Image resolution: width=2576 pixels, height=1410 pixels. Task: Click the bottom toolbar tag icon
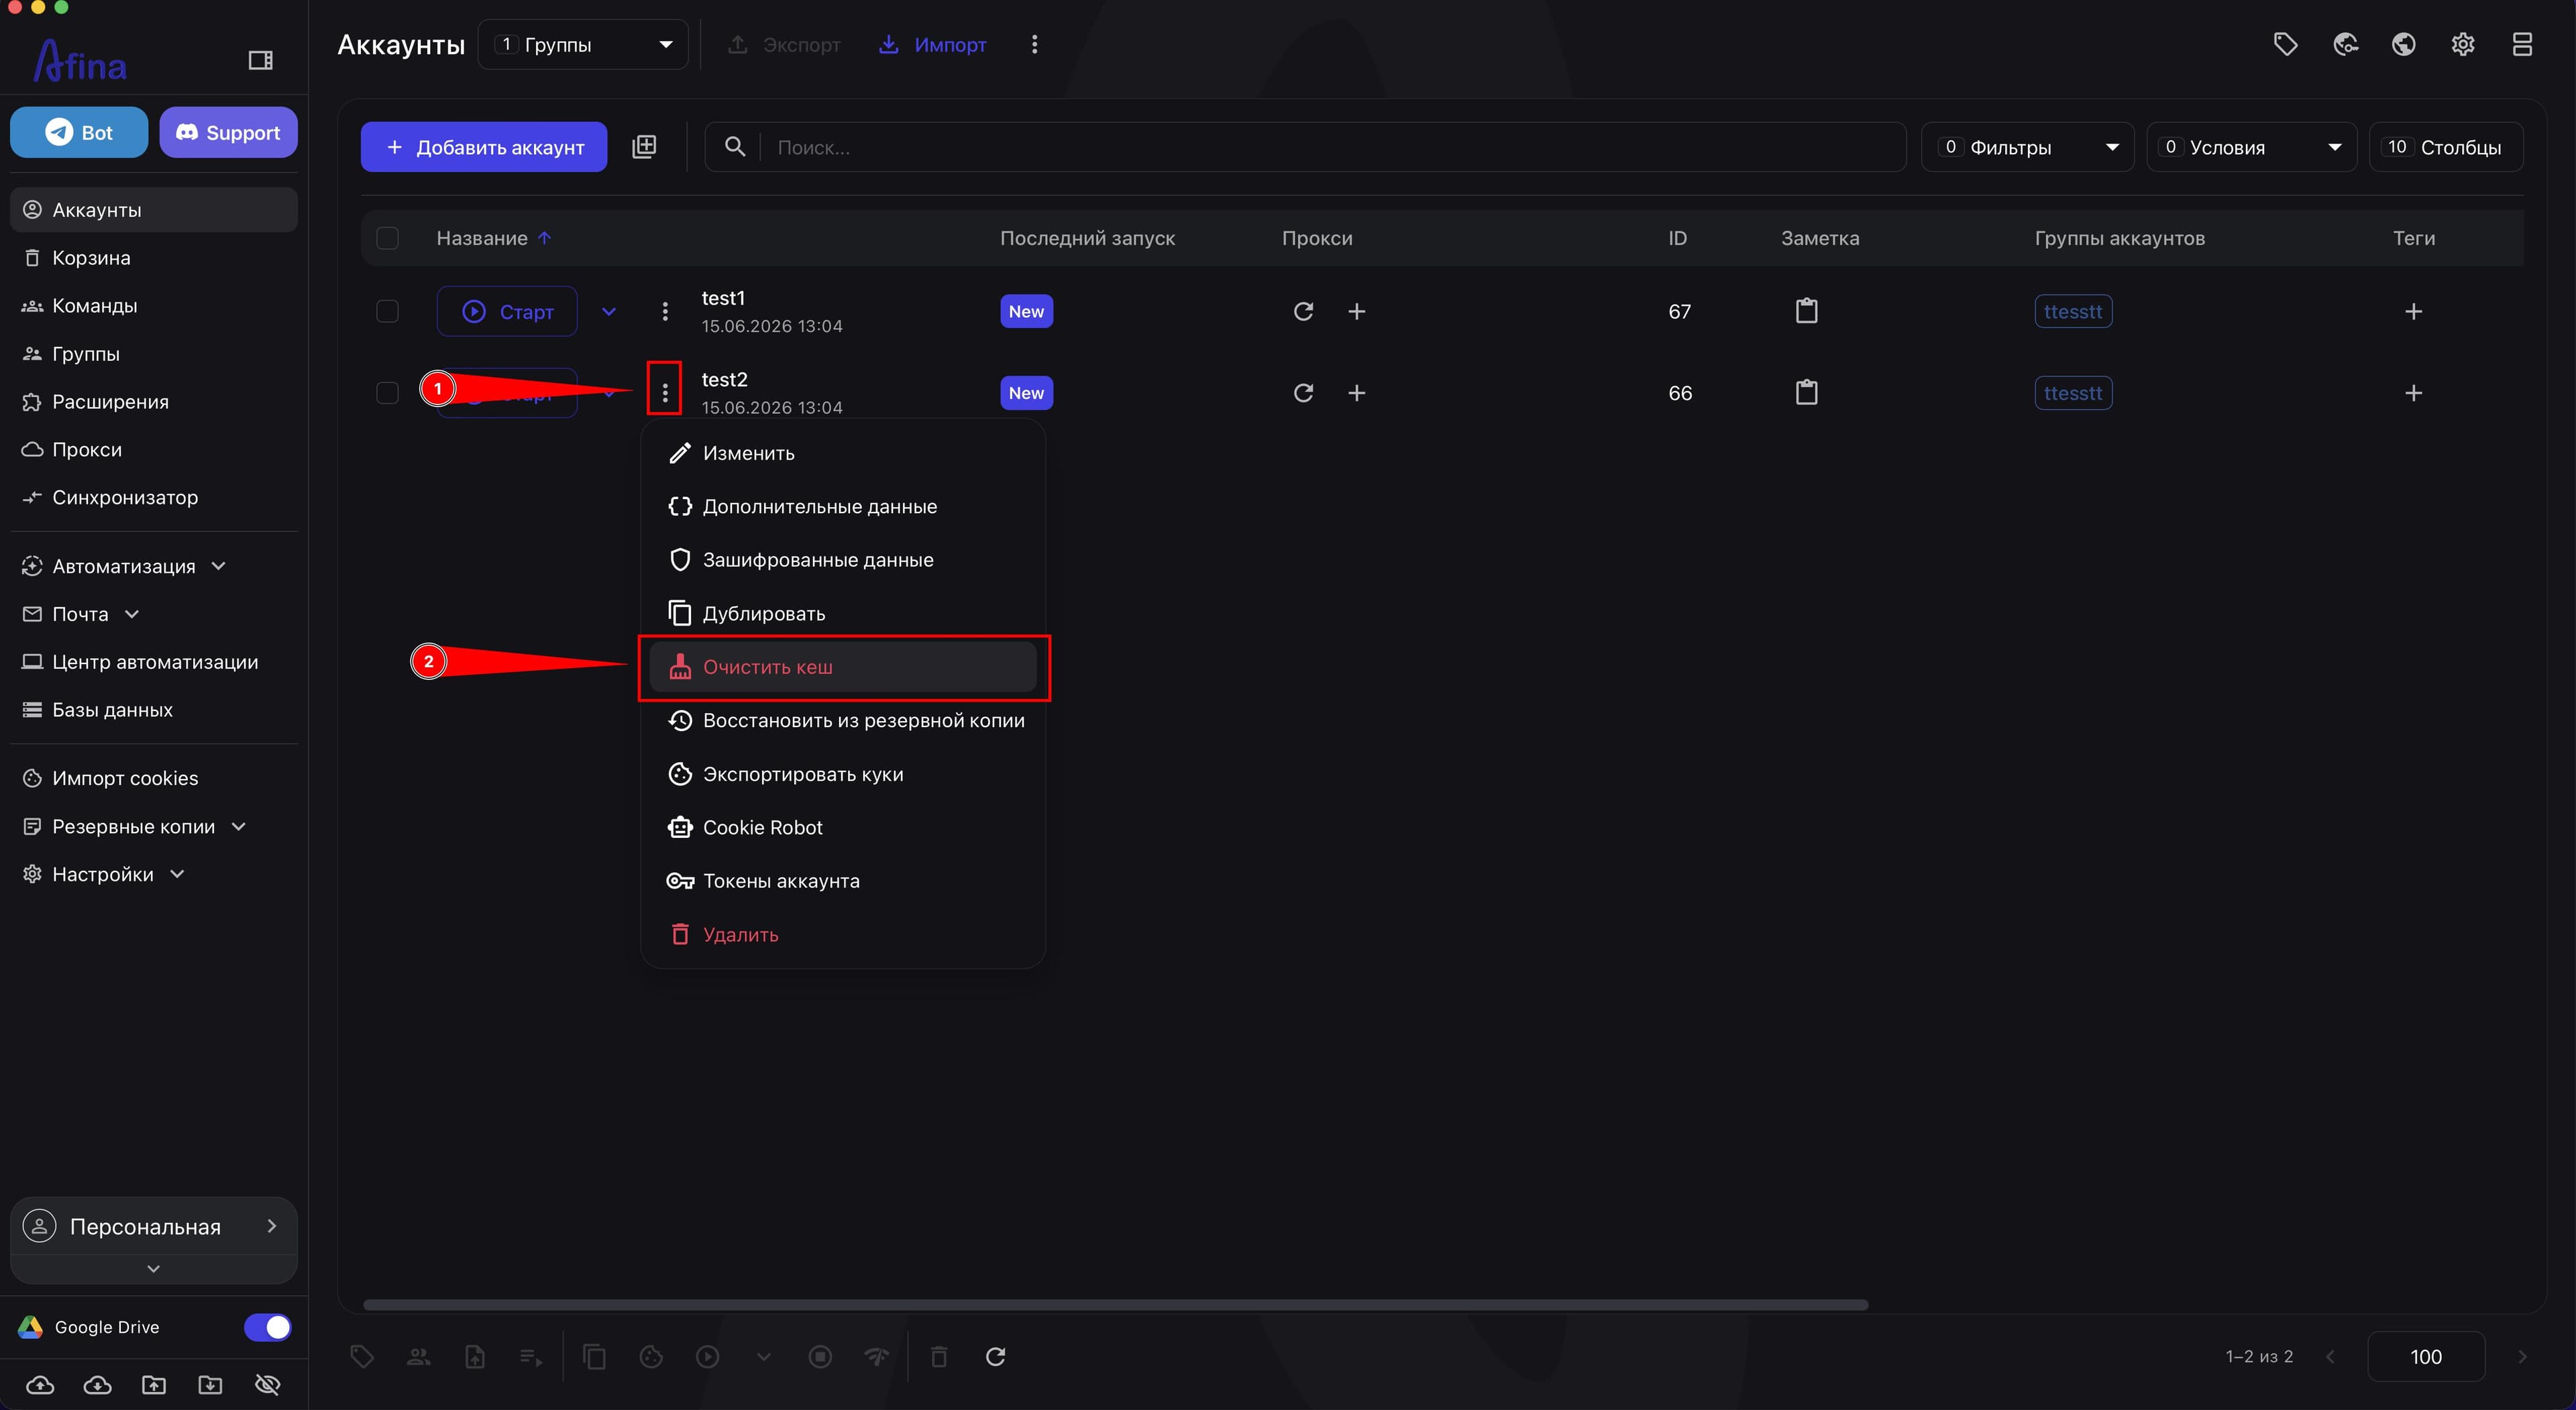tap(362, 1356)
